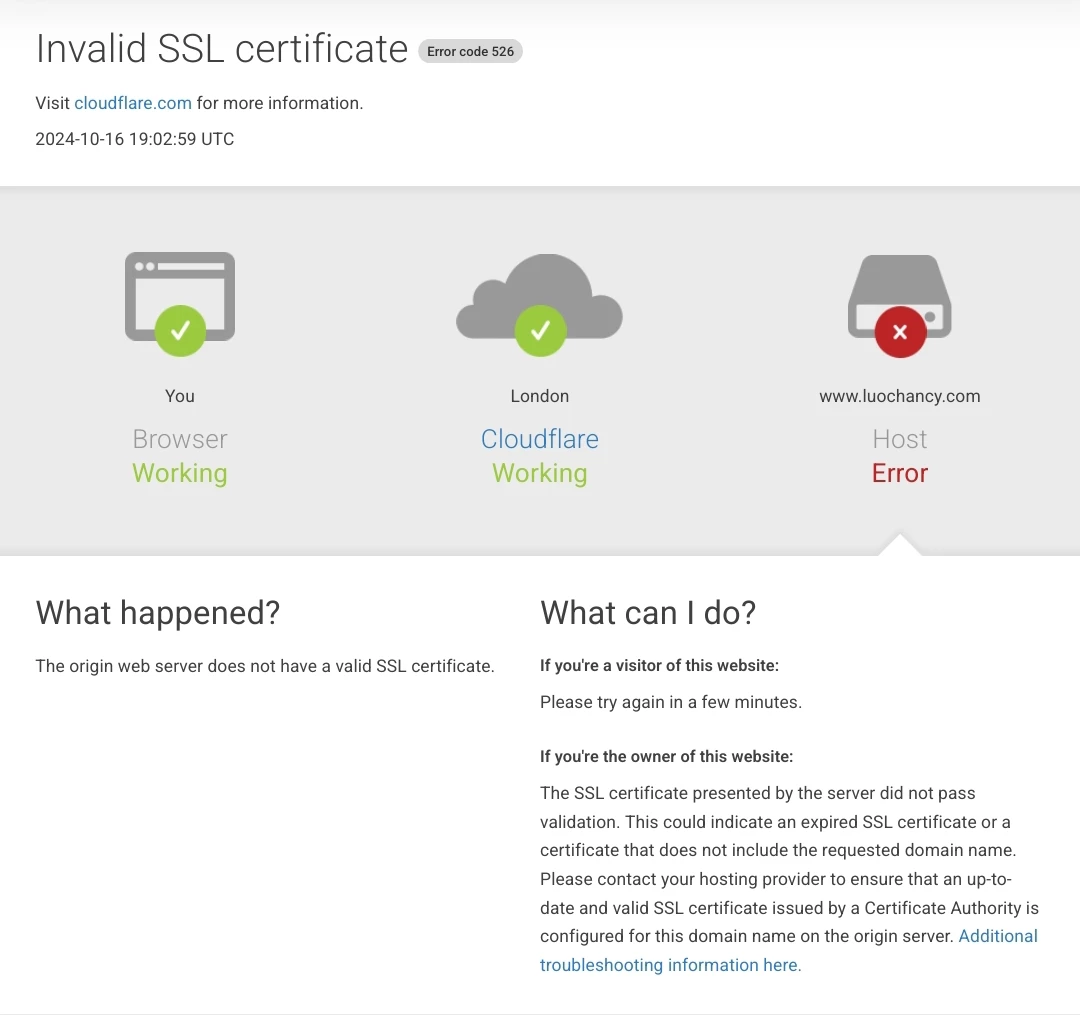
Task: Click the server host icon with red X
Action: pos(900,306)
